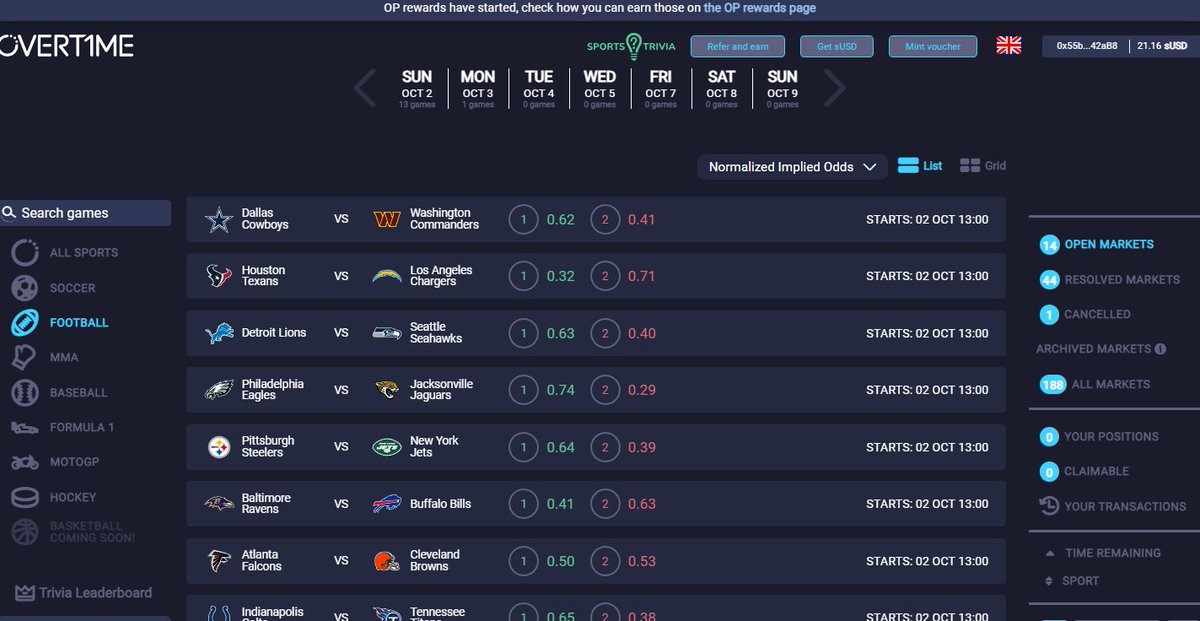Click the New York Jets logo
Screen dimensions: 1200x621
pos(386,447)
